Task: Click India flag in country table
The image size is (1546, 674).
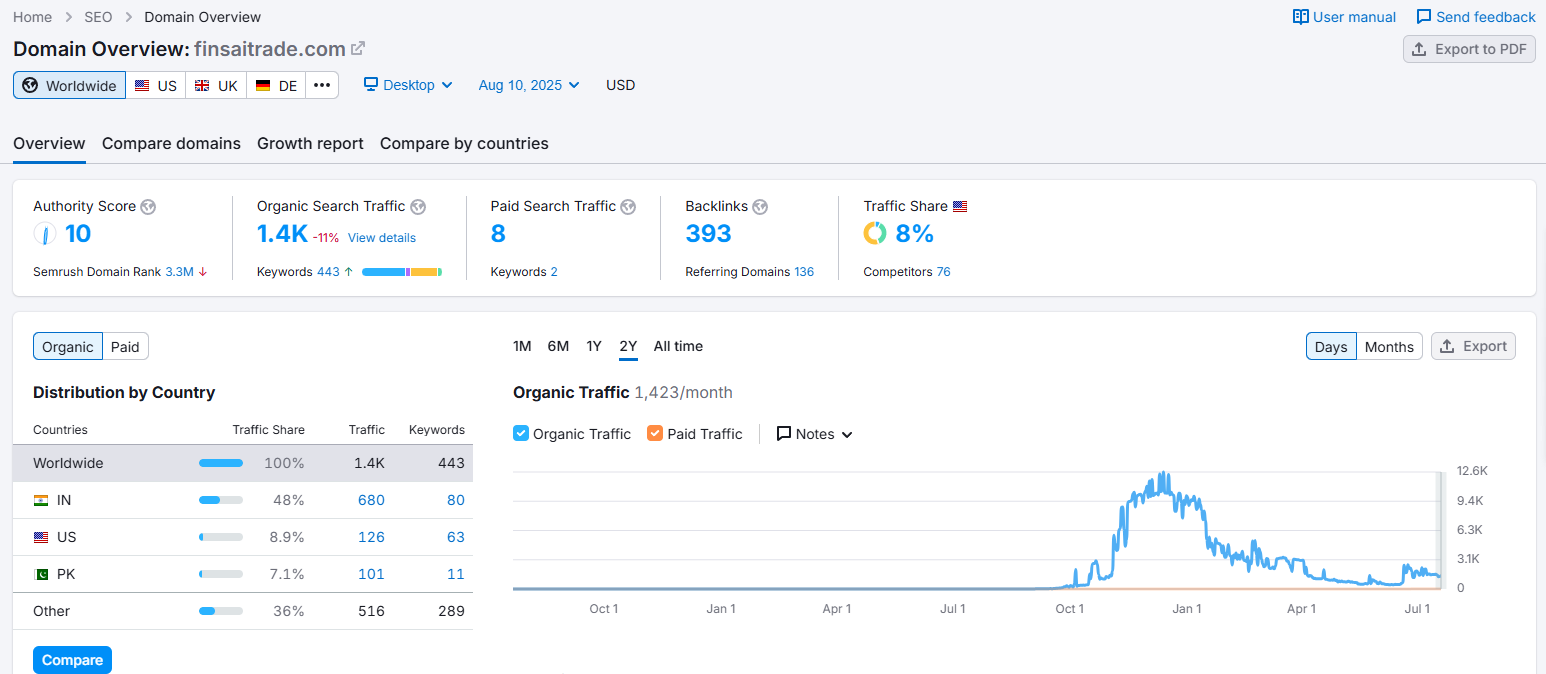Action: (41, 500)
